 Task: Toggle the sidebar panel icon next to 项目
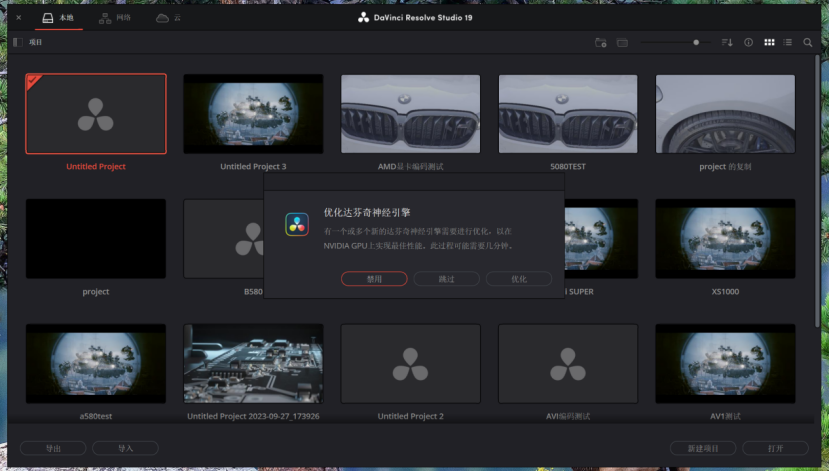tap(17, 42)
